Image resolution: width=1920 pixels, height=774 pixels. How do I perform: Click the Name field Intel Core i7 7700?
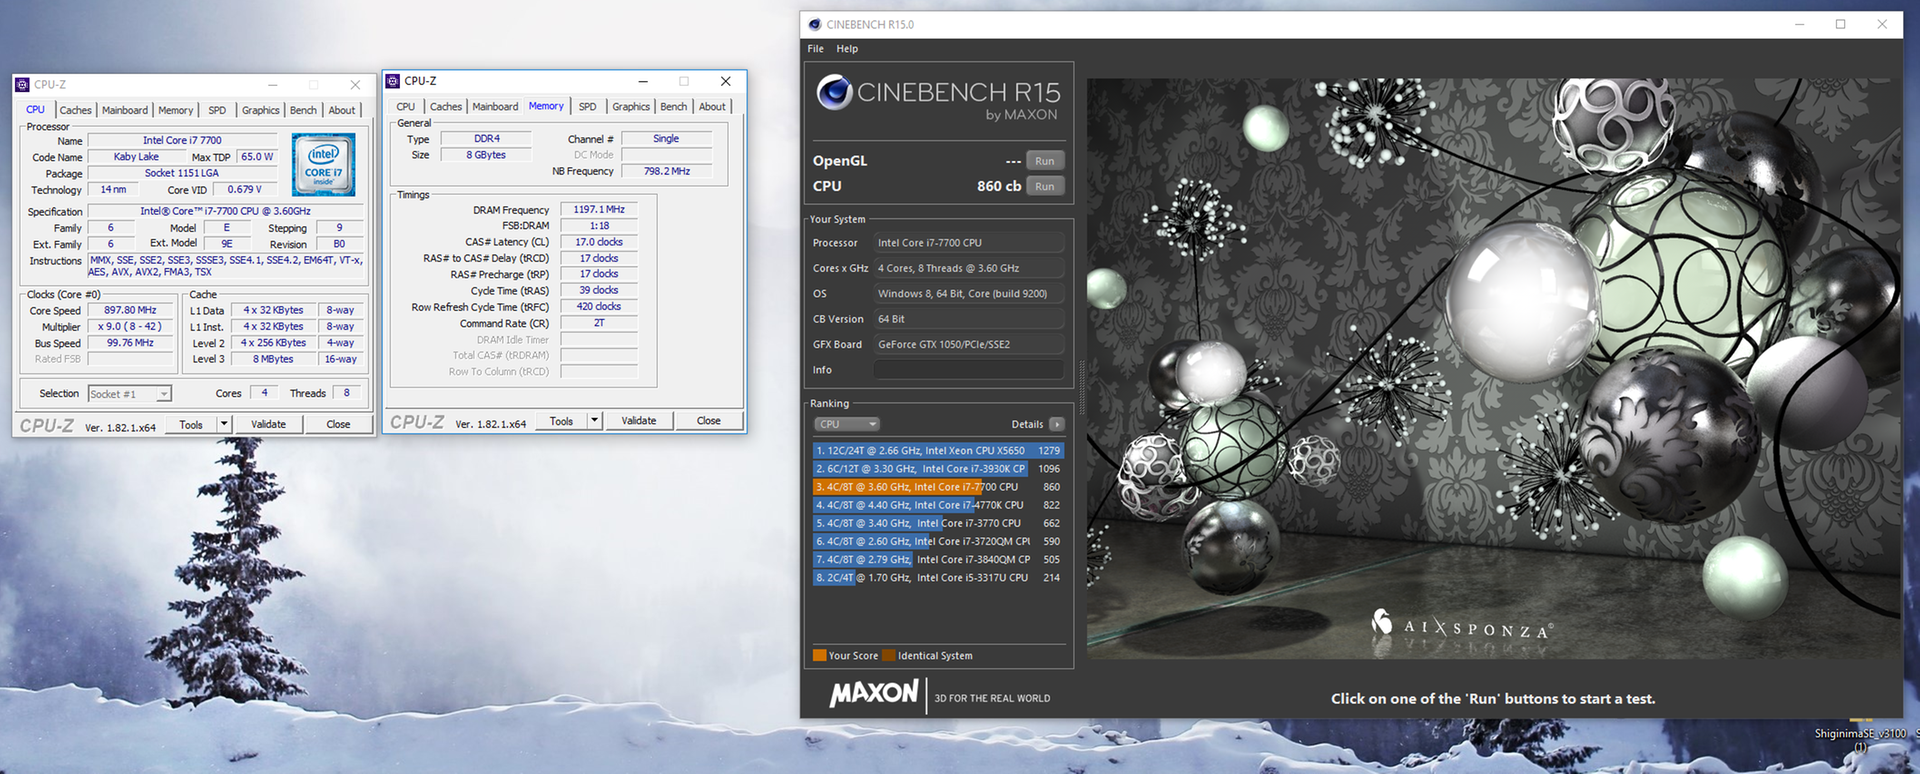click(182, 141)
